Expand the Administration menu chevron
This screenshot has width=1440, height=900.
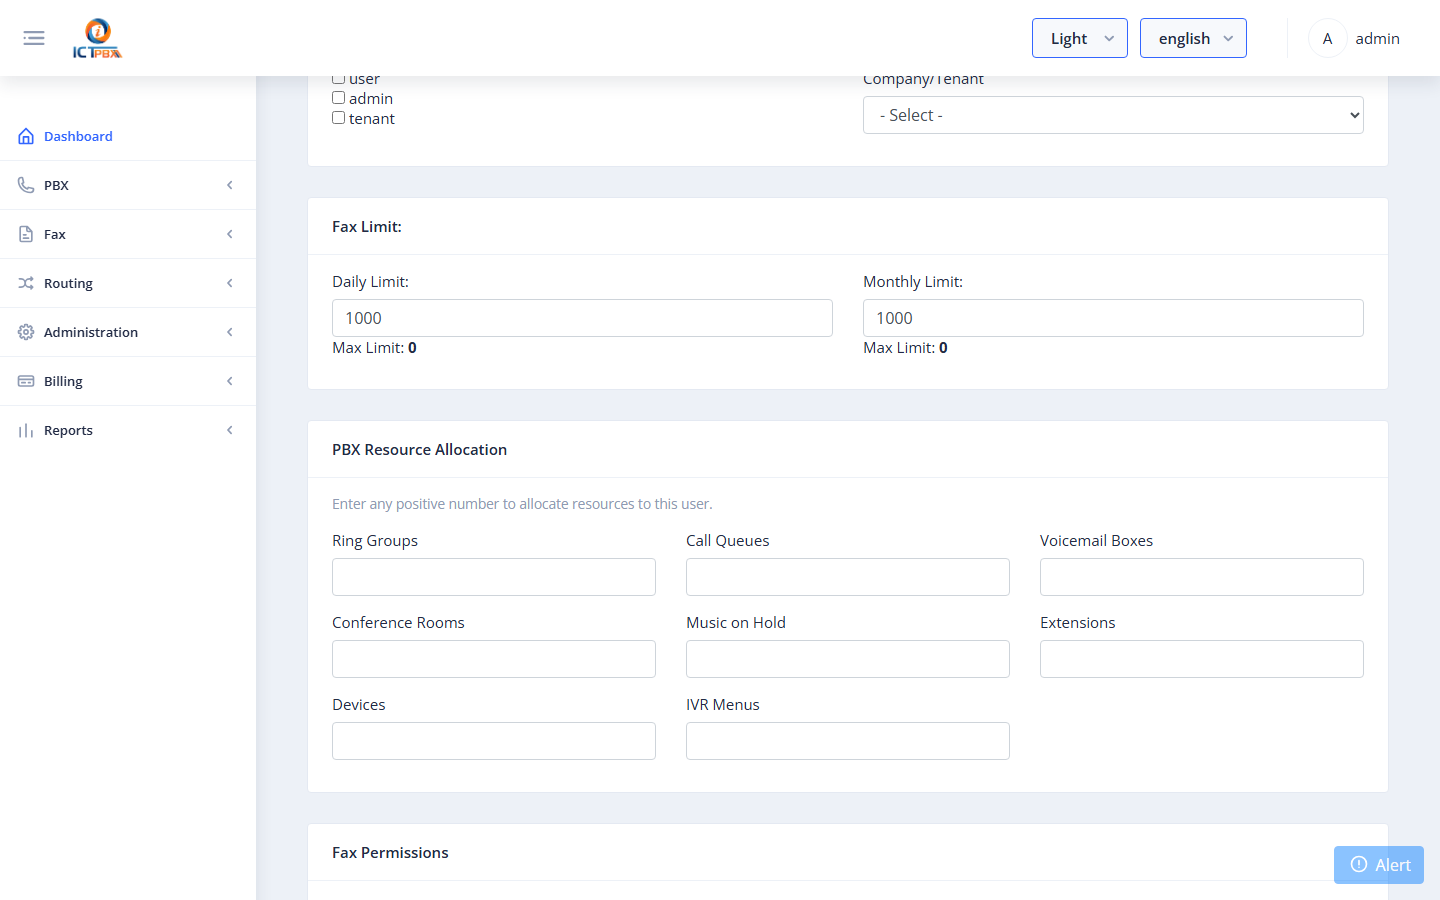pyautogui.click(x=230, y=332)
